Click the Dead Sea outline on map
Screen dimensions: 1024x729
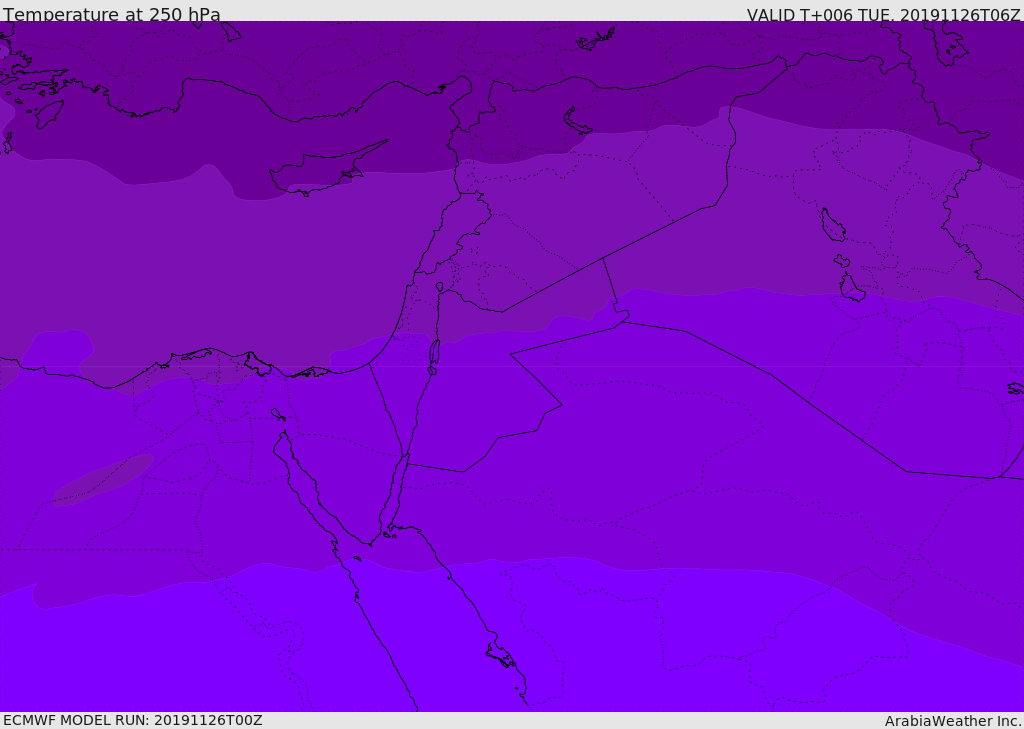coord(434,353)
